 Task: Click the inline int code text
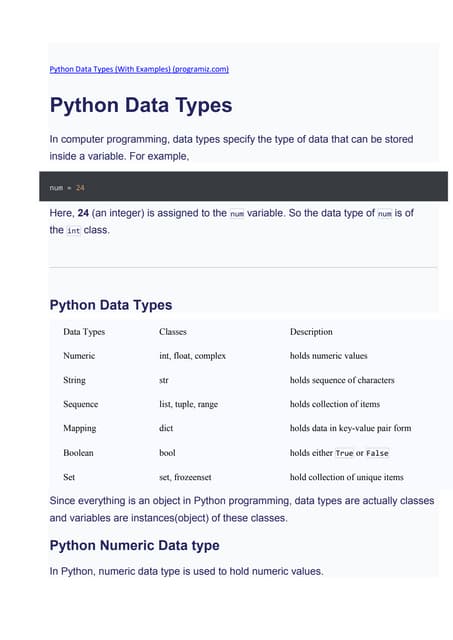[x=73, y=231]
